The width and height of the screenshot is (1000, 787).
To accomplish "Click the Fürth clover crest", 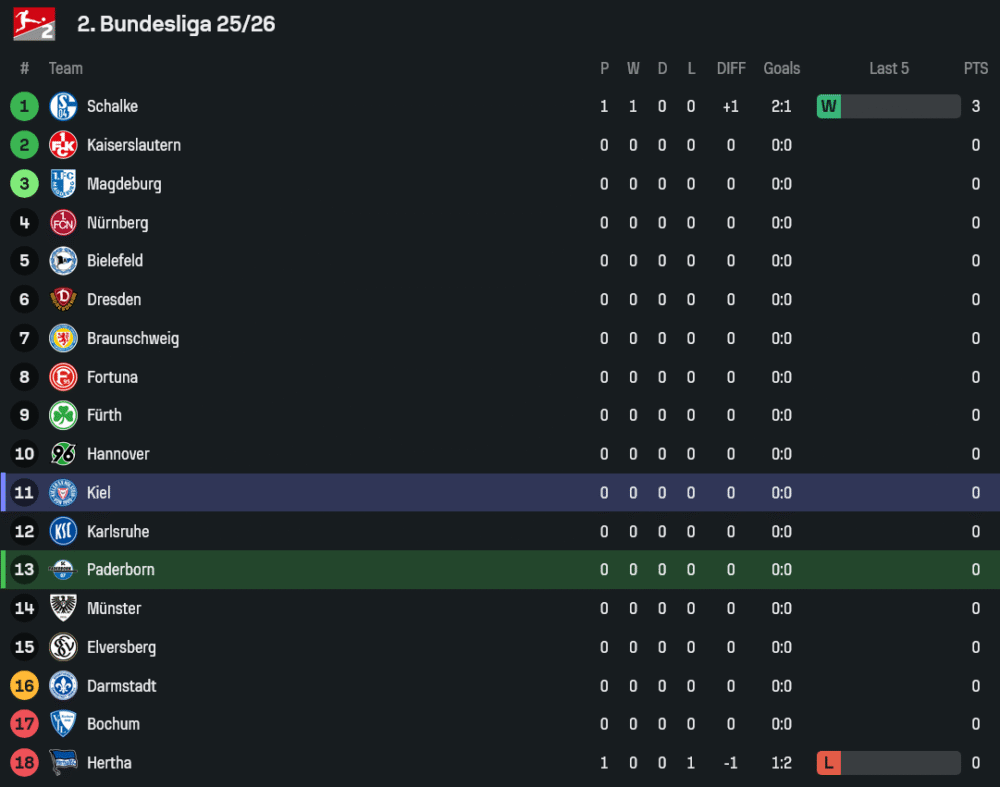I will pyautogui.click(x=63, y=415).
